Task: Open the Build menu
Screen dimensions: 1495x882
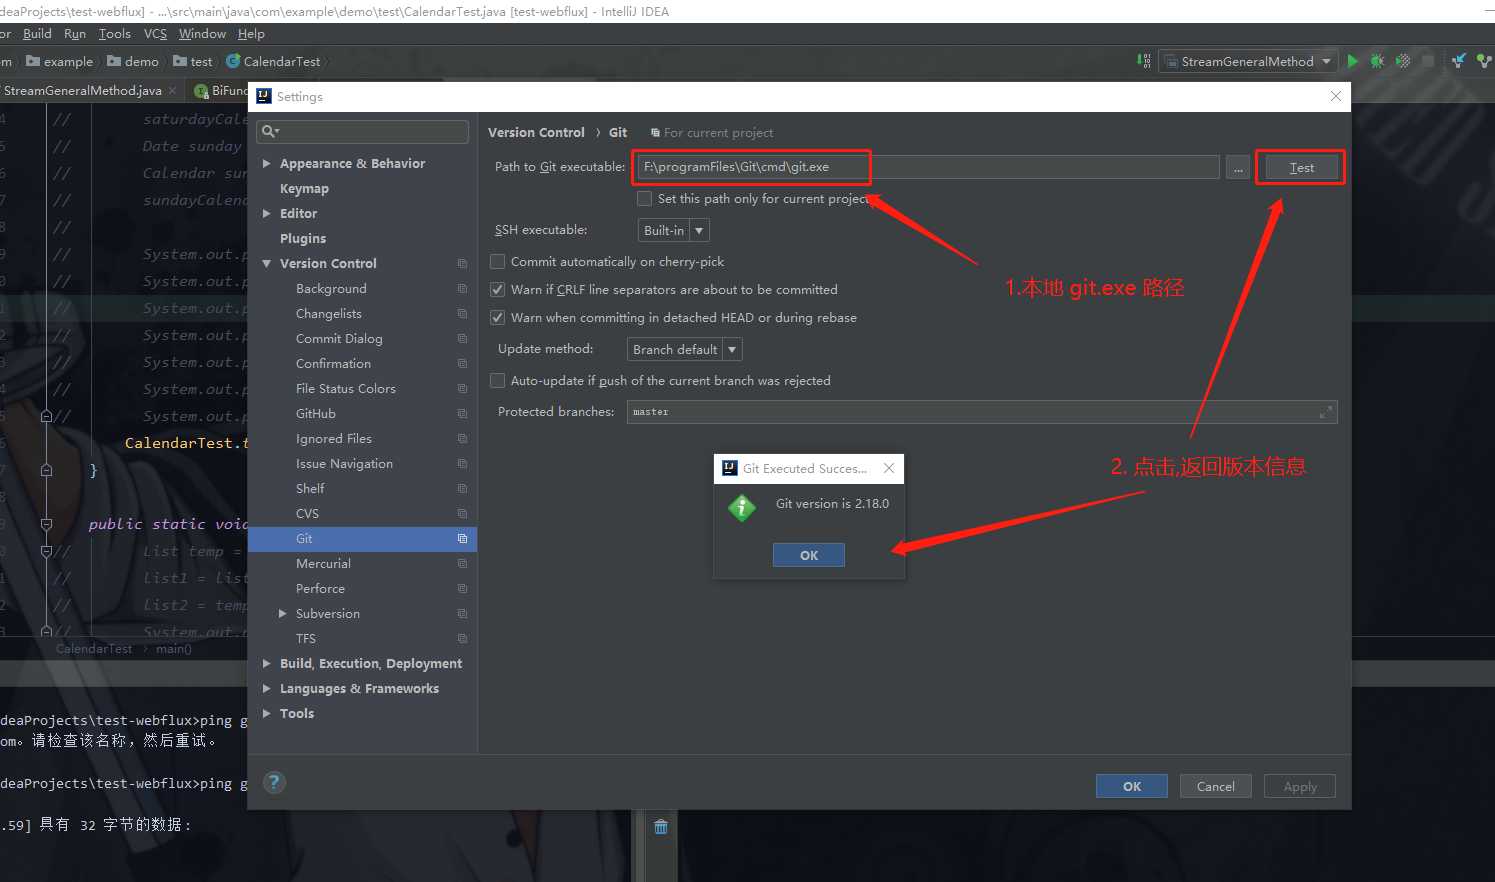Action: coord(37,33)
